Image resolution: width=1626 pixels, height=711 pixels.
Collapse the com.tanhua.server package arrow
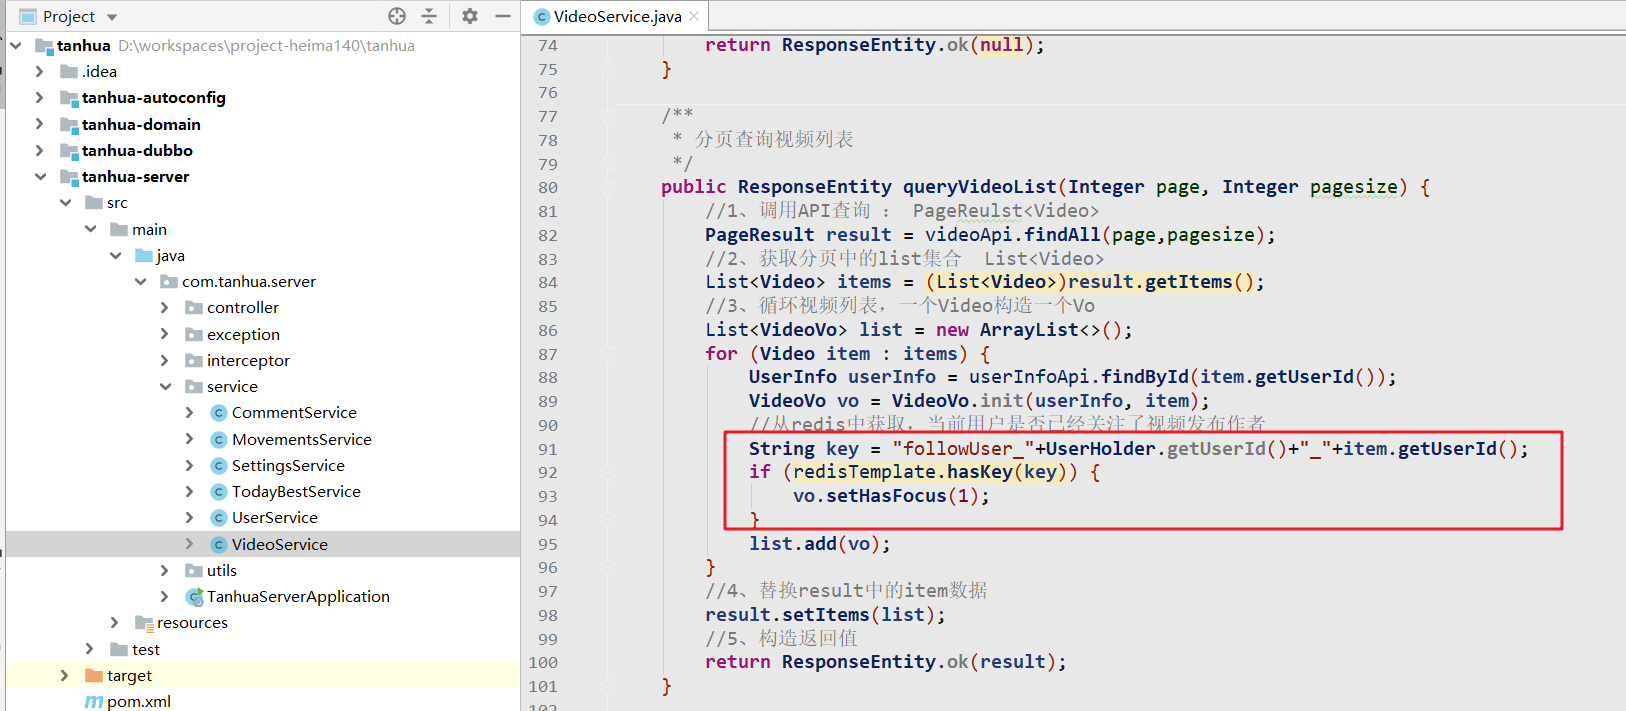pos(140,281)
